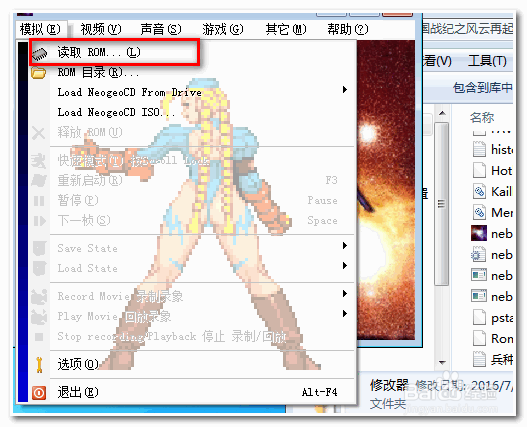The height and width of the screenshot is (427, 527).
Task: Open the 视频(V) menu
Action: click(x=100, y=30)
